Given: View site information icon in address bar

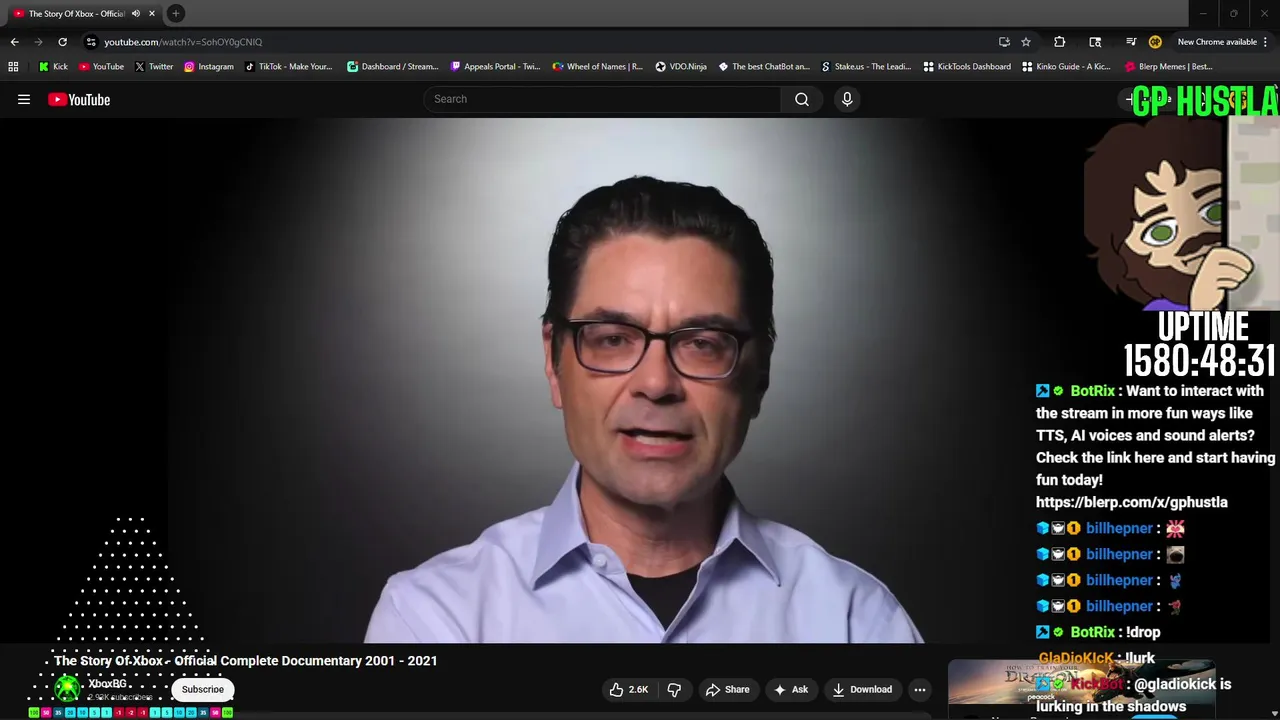Looking at the screenshot, I should 91,42.
